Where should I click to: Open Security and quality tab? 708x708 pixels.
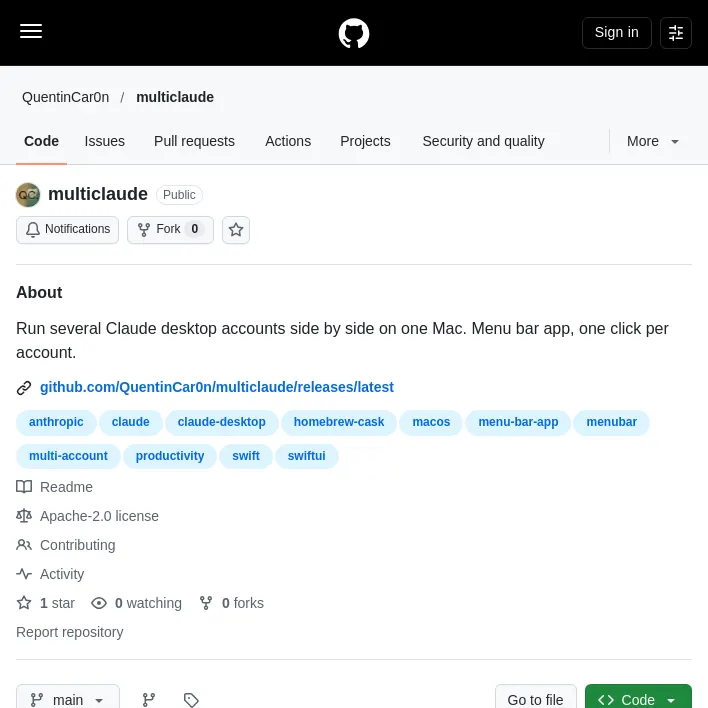(483, 141)
